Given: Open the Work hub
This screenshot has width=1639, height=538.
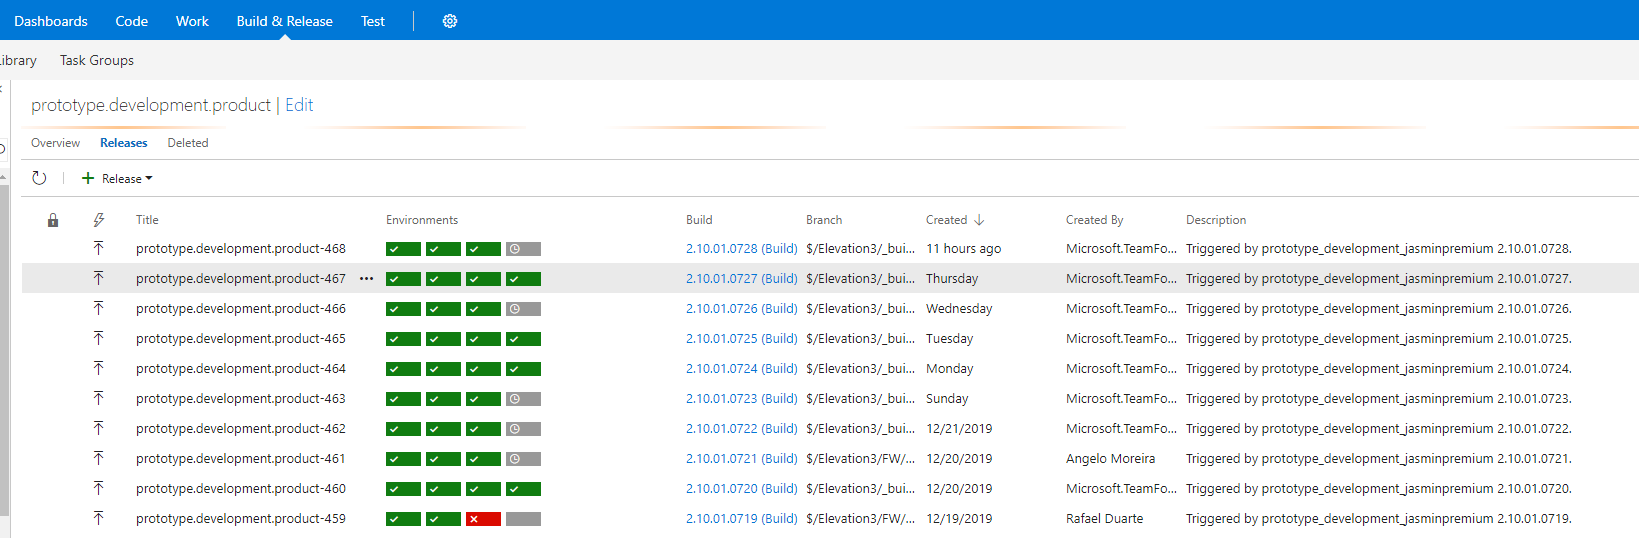Looking at the screenshot, I should pos(192,21).
